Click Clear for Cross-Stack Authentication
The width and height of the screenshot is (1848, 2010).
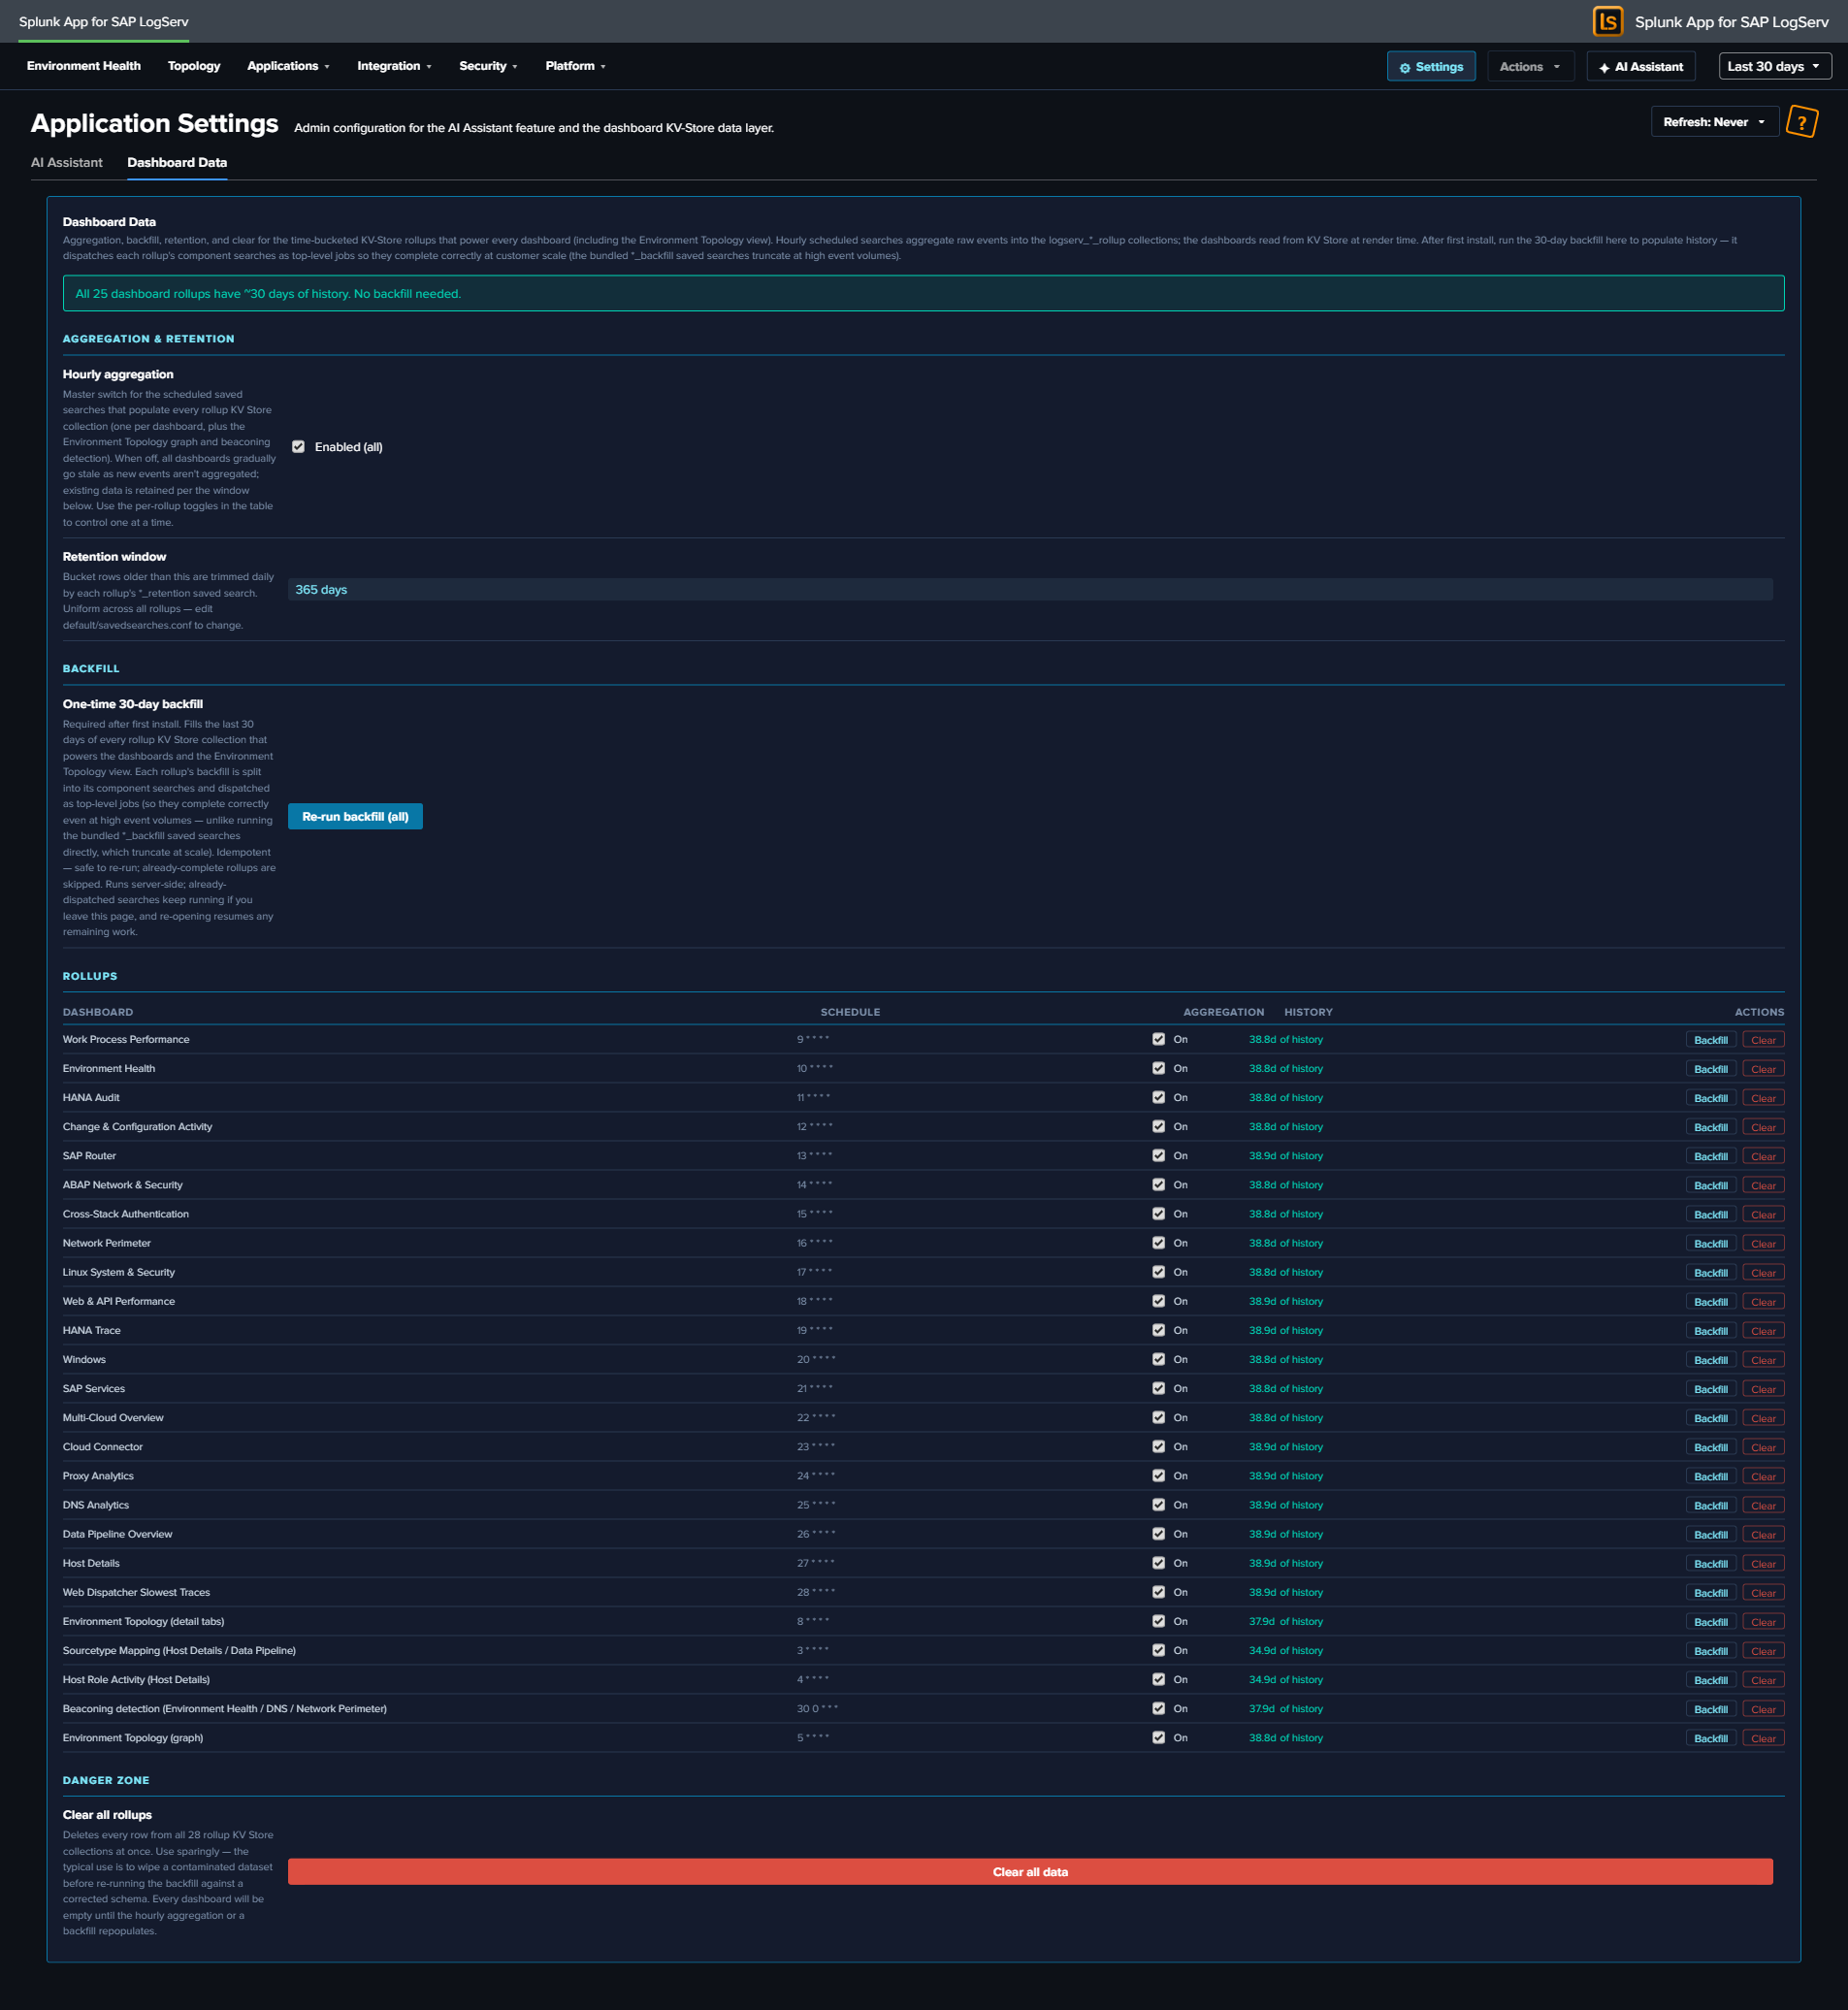pos(1762,1214)
